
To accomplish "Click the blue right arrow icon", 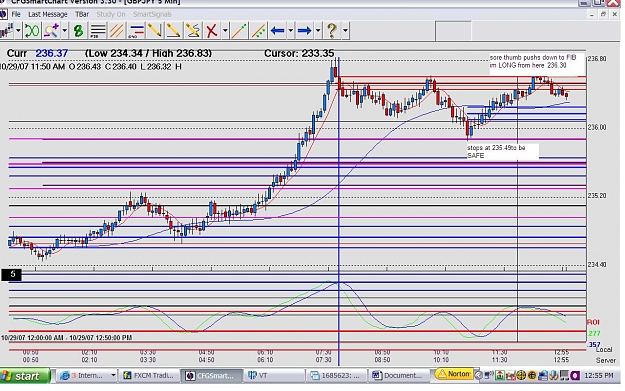I will (x=305, y=31).
